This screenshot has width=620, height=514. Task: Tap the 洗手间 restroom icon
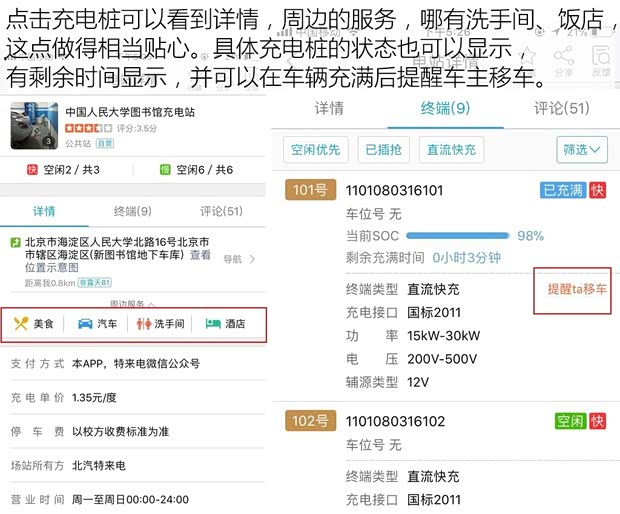(x=143, y=324)
